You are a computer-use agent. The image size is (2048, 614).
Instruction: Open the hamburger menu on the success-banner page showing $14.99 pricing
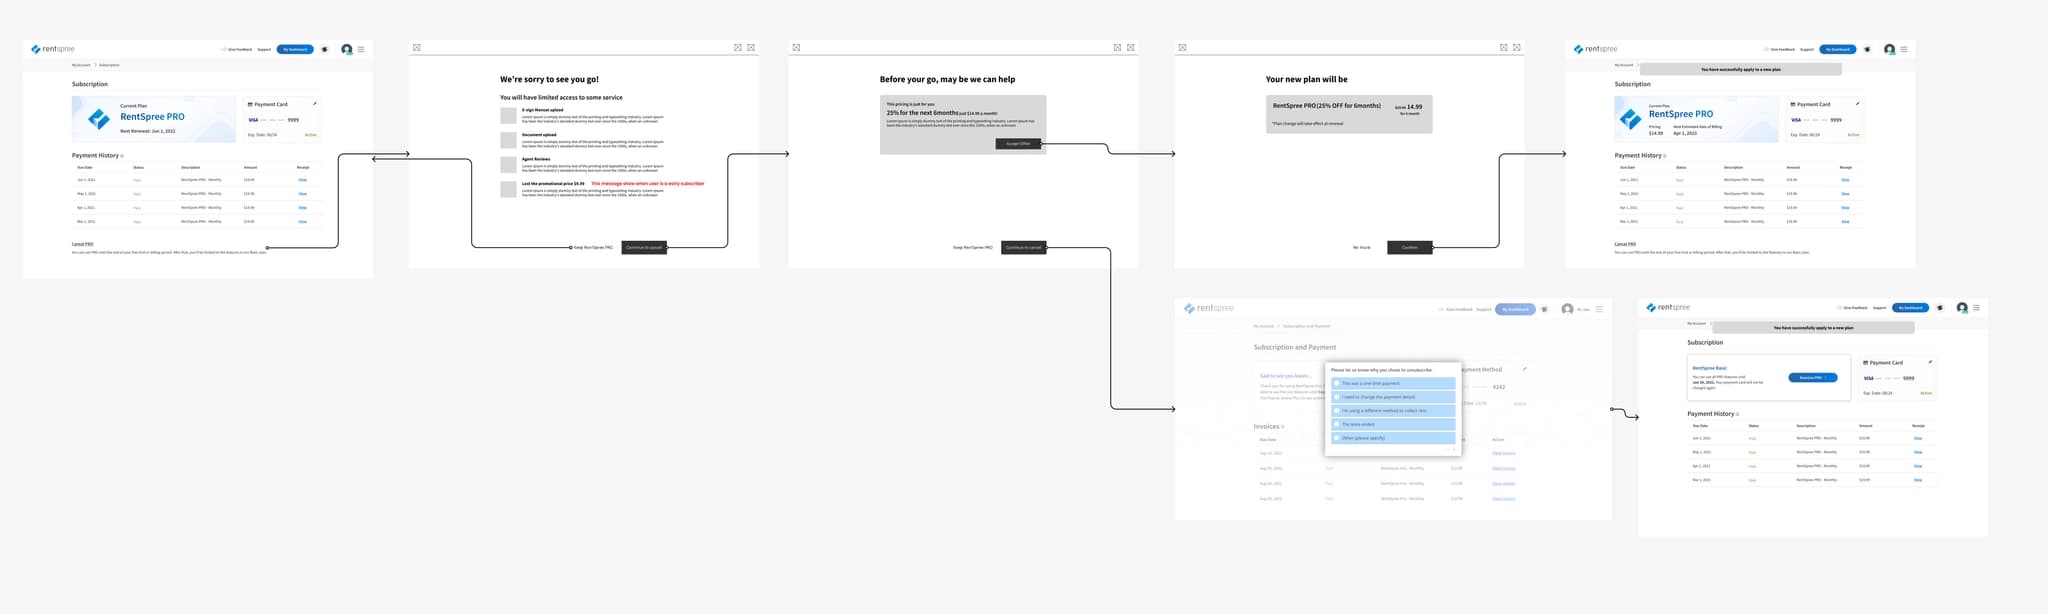pos(1904,49)
